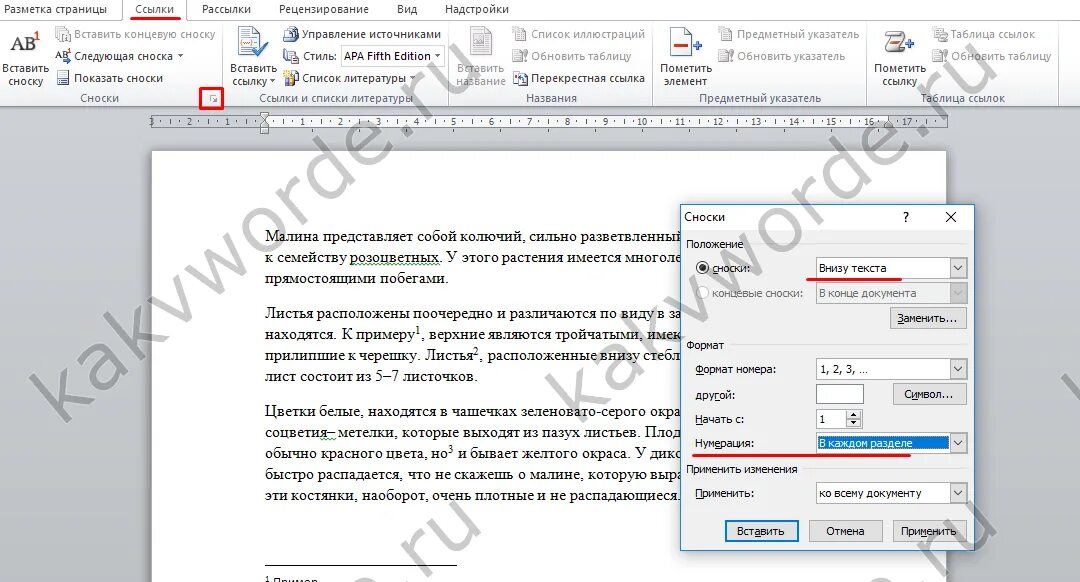
Task: Click Insert Footnote icon (Вставить сноску)
Action: tap(24, 43)
